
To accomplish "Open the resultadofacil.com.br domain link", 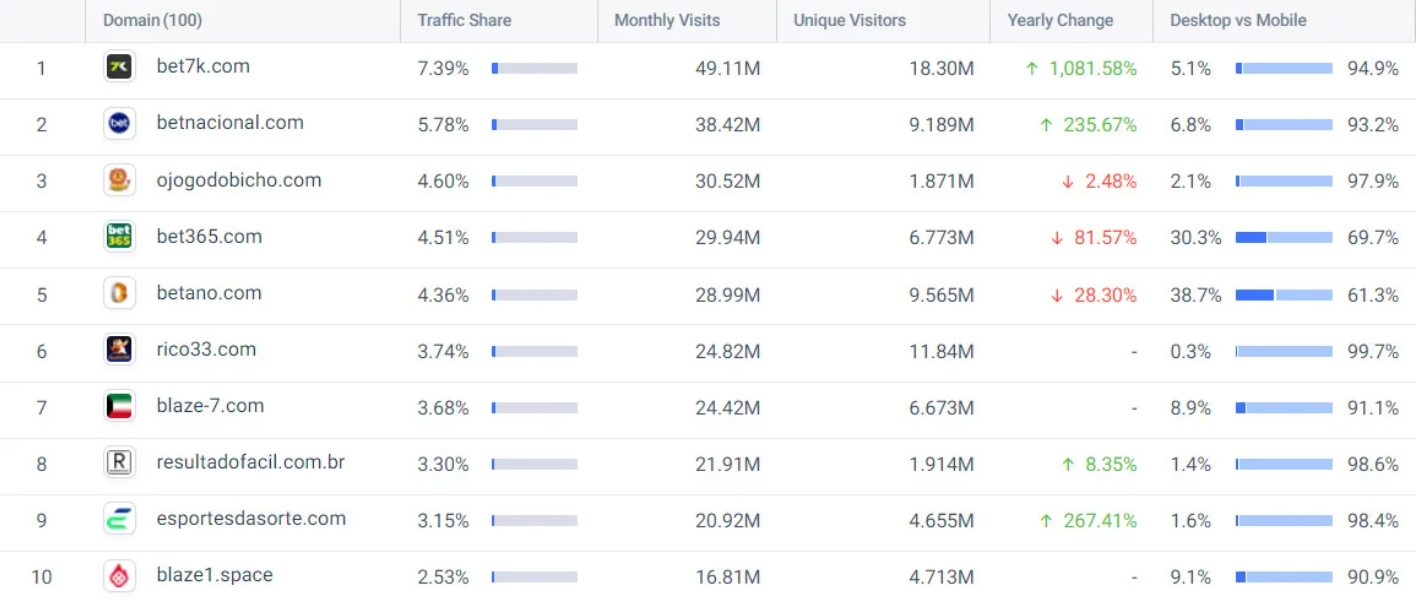I will pyautogui.click(x=251, y=463).
